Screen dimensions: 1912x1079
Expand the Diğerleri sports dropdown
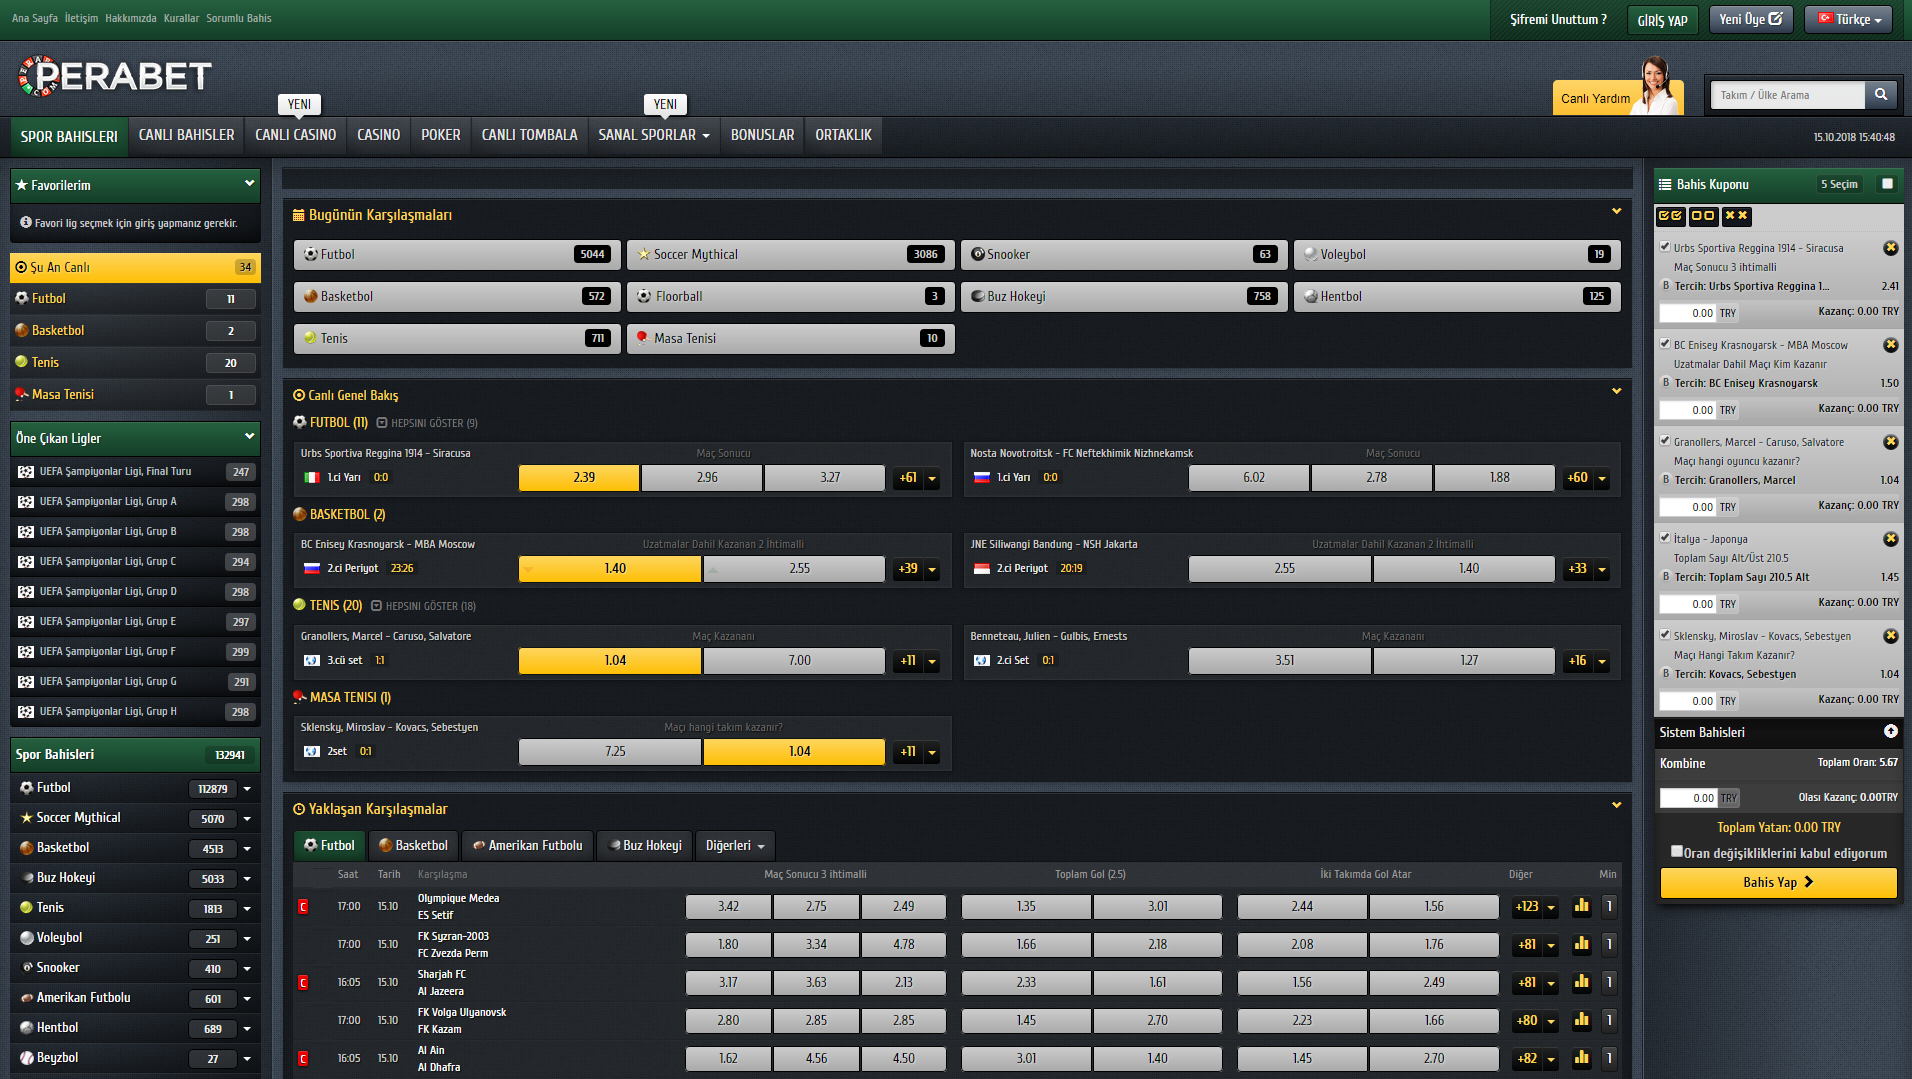pyautogui.click(x=734, y=846)
